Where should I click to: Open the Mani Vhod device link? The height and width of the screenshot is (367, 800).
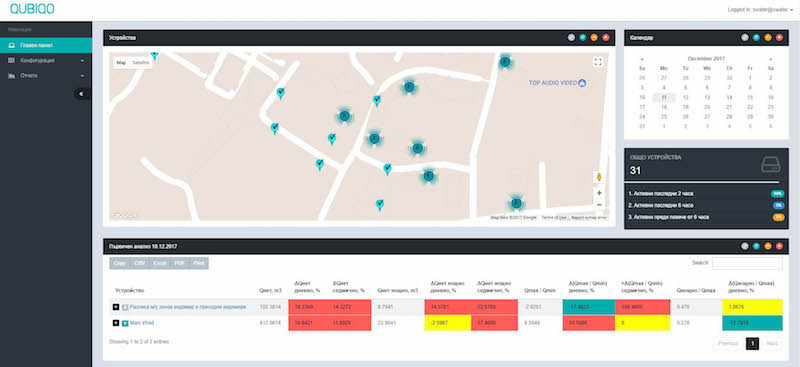coord(142,323)
